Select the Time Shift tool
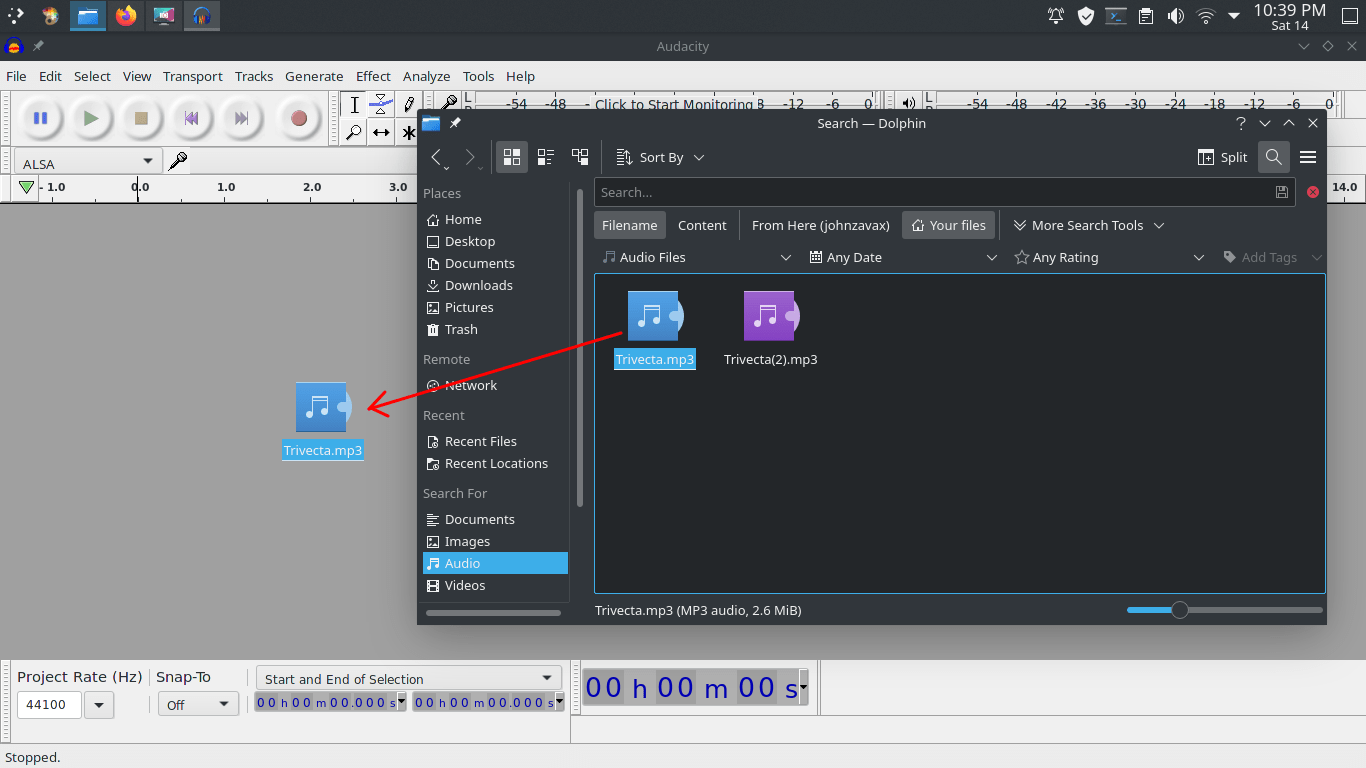Image resolution: width=1366 pixels, height=768 pixels. click(381, 132)
